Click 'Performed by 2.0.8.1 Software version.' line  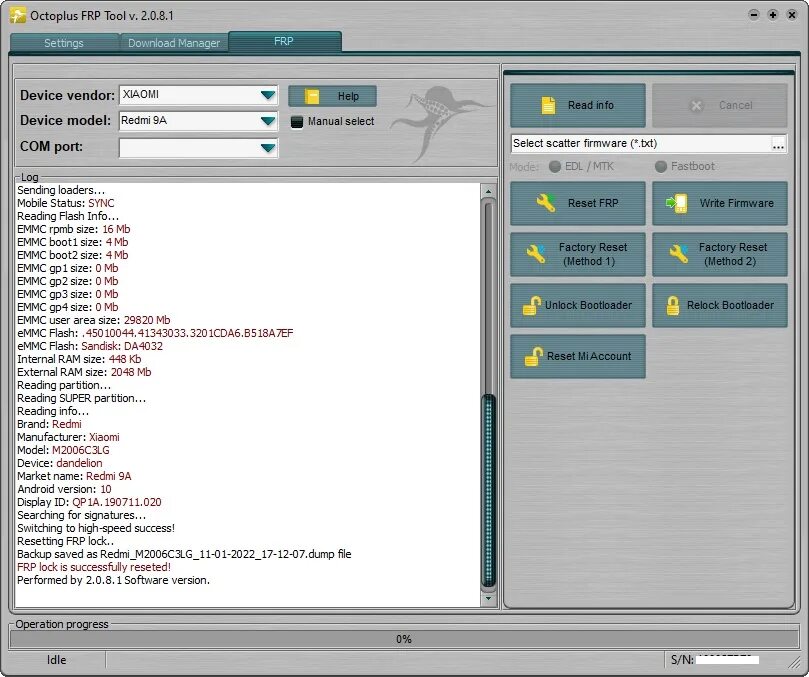[x=114, y=580]
